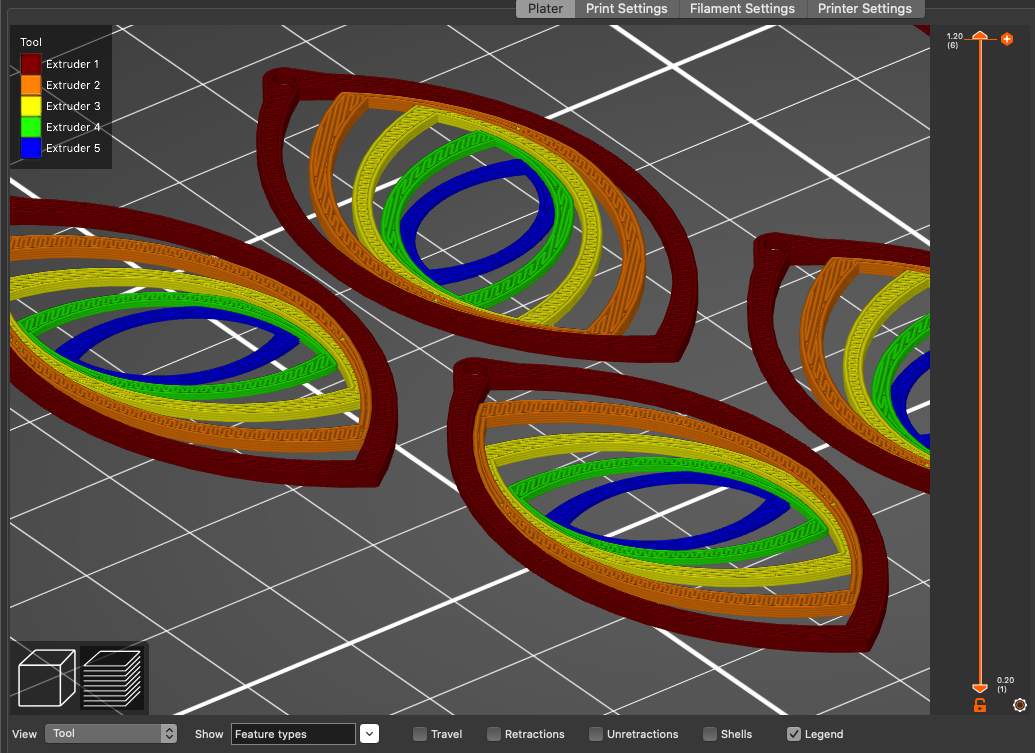Click the plus icon above the layer slider
This screenshot has width=1035, height=753.
pyautogui.click(x=1006, y=39)
